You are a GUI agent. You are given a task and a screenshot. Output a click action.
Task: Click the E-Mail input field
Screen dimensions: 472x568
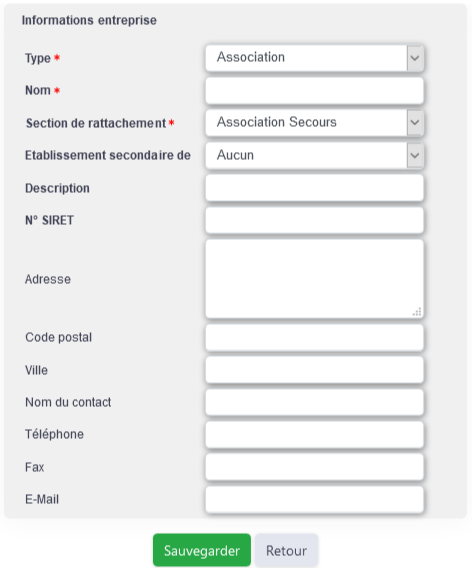(314, 500)
